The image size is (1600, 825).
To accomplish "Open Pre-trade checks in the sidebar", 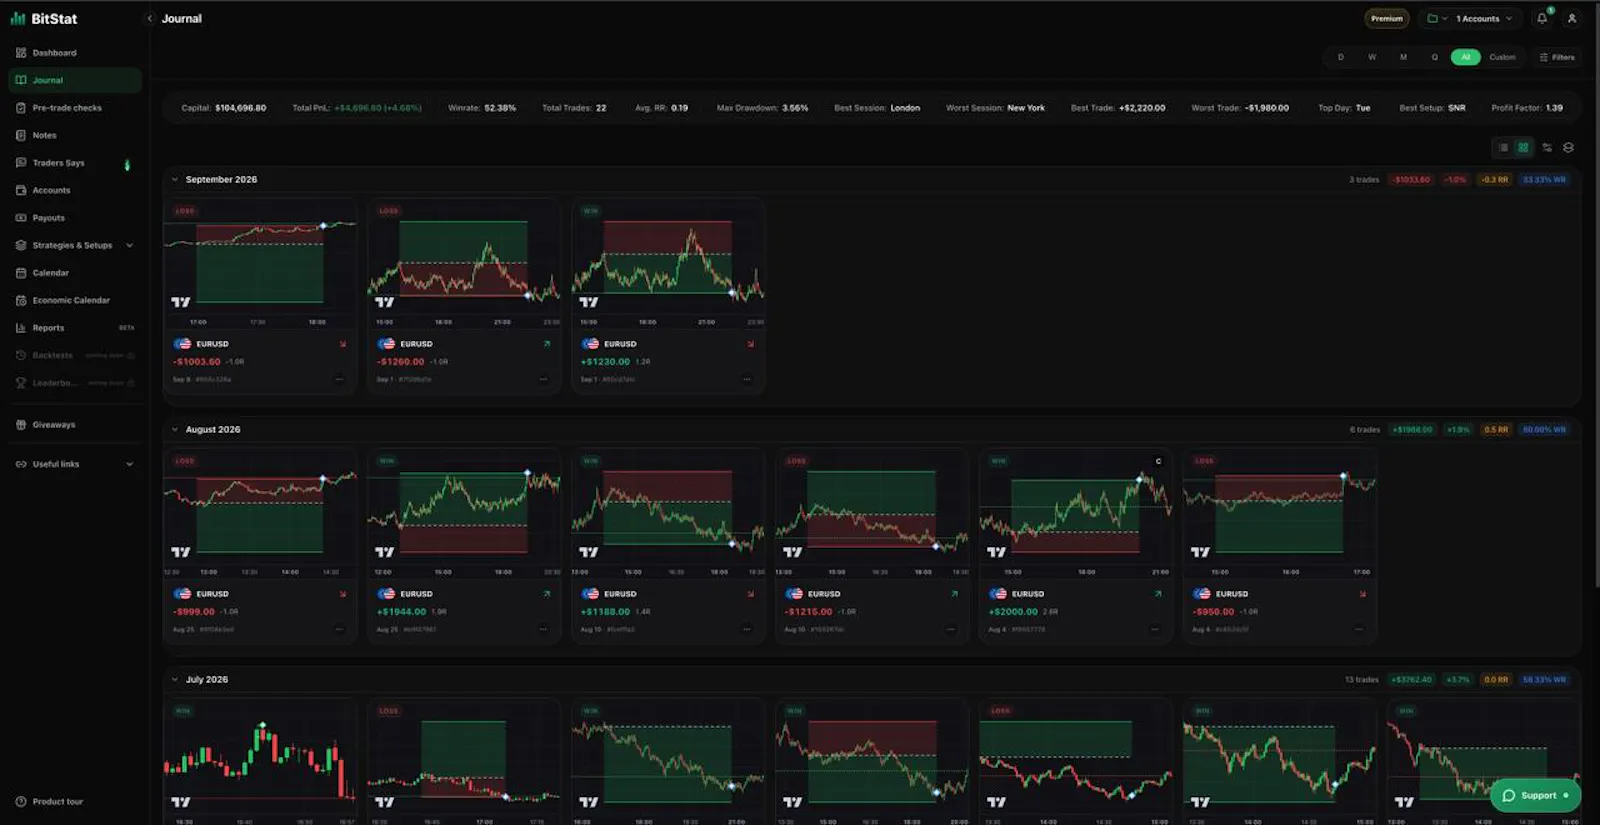I will [67, 108].
